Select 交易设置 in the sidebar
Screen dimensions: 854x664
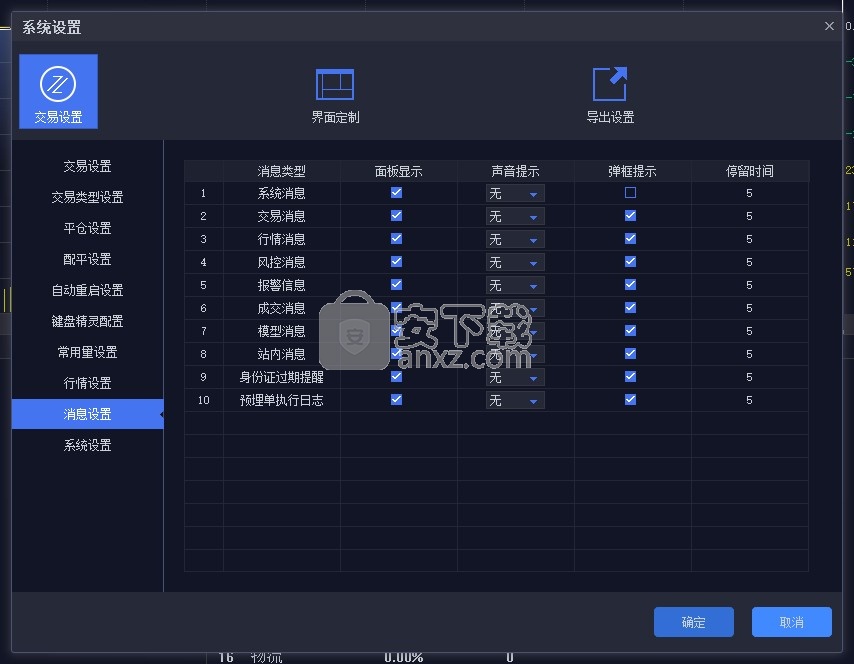point(87,166)
